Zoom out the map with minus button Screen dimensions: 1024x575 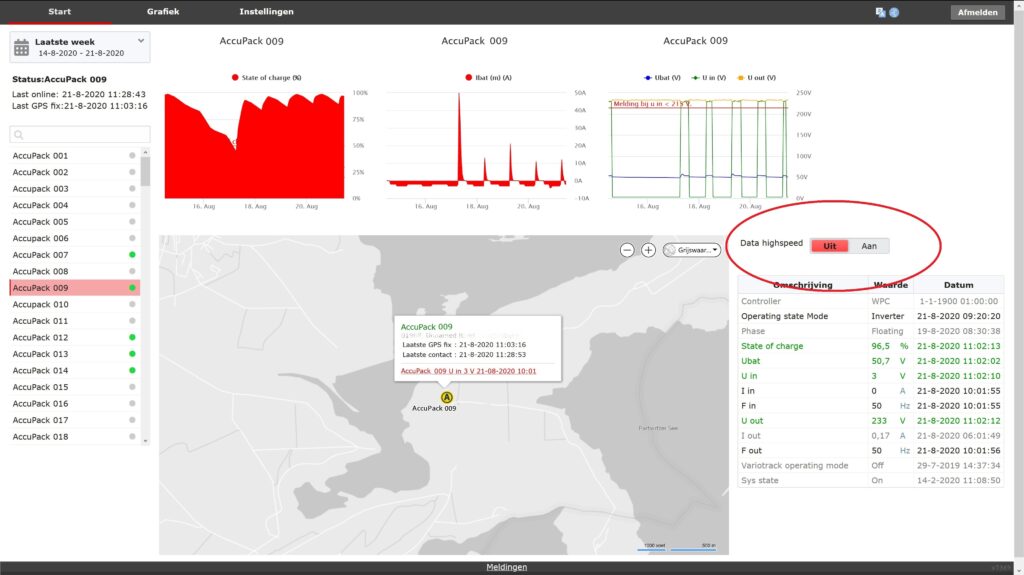point(627,250)
